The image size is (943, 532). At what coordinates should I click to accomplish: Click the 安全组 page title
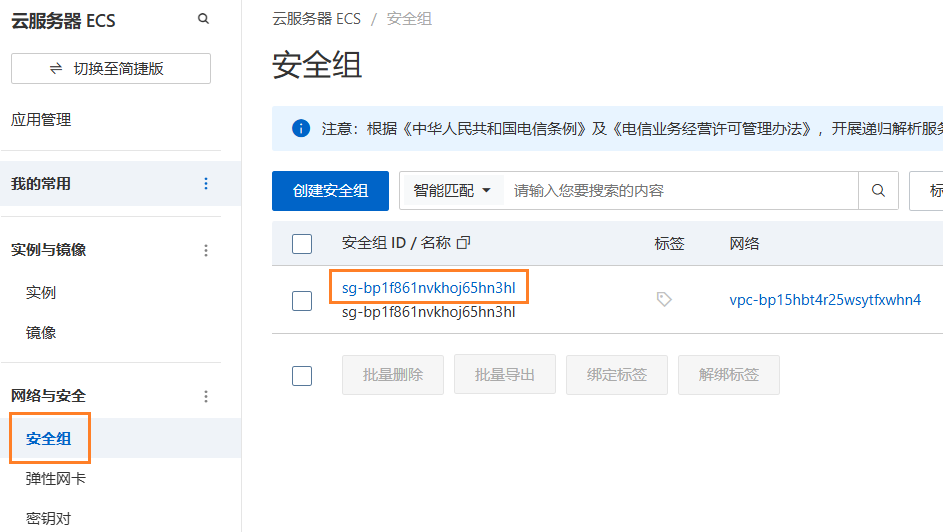pyautogui.click(x=317, y=65)
